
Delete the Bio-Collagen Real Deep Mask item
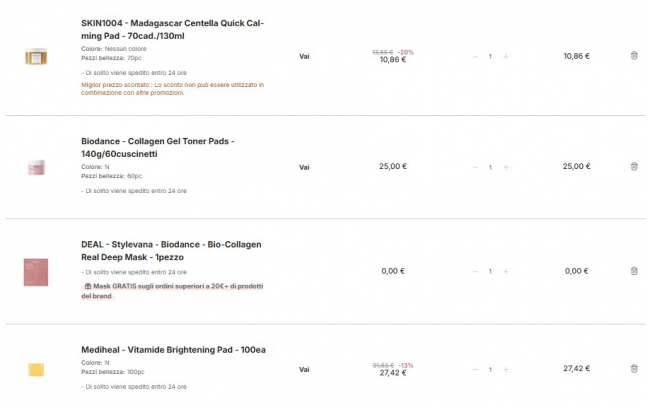pos(634,271)
